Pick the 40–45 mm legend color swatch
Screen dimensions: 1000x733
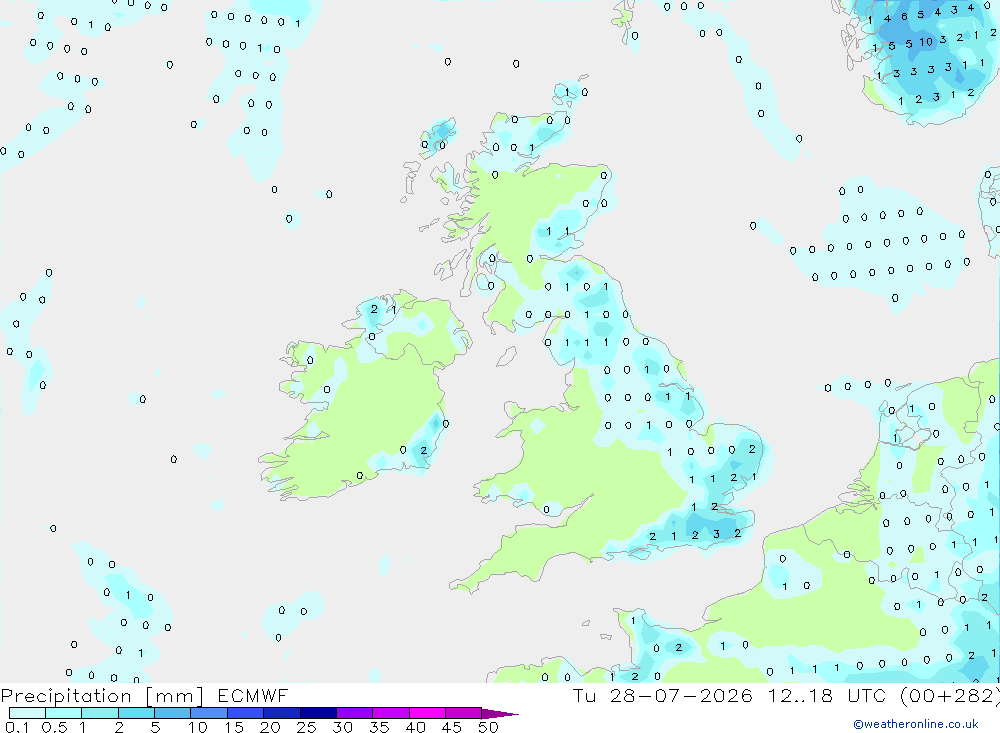[x=427, y=713]
